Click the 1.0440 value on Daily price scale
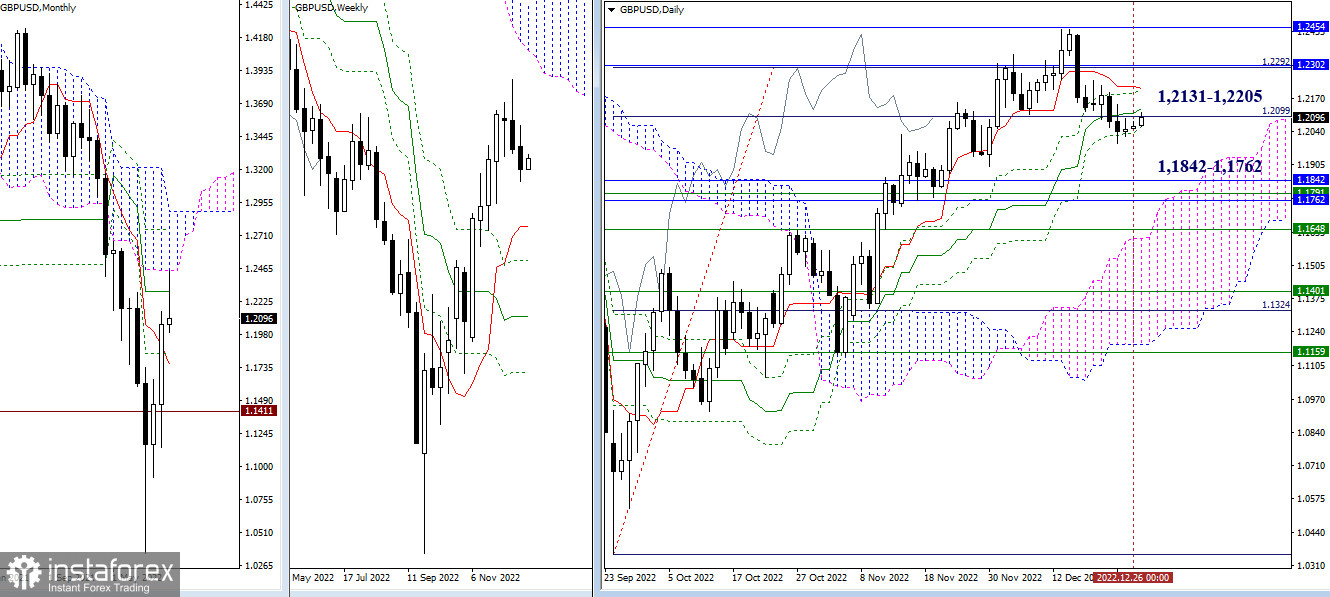 point(1310,532)
